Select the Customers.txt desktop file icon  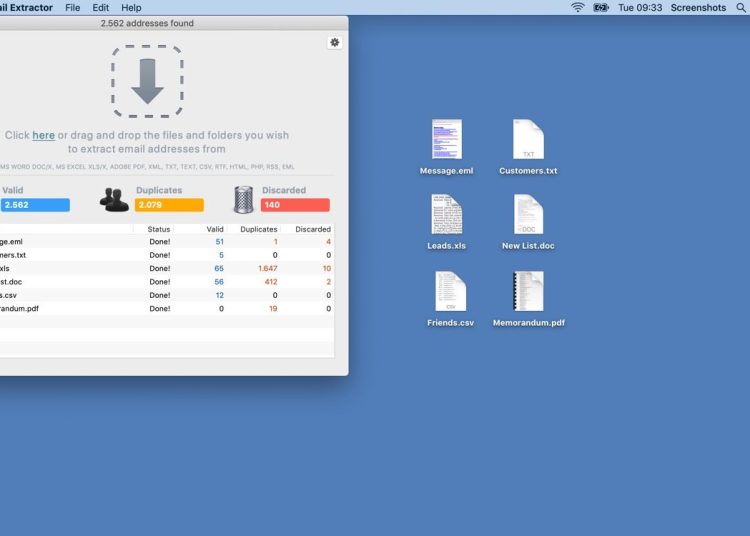(528, 140)
